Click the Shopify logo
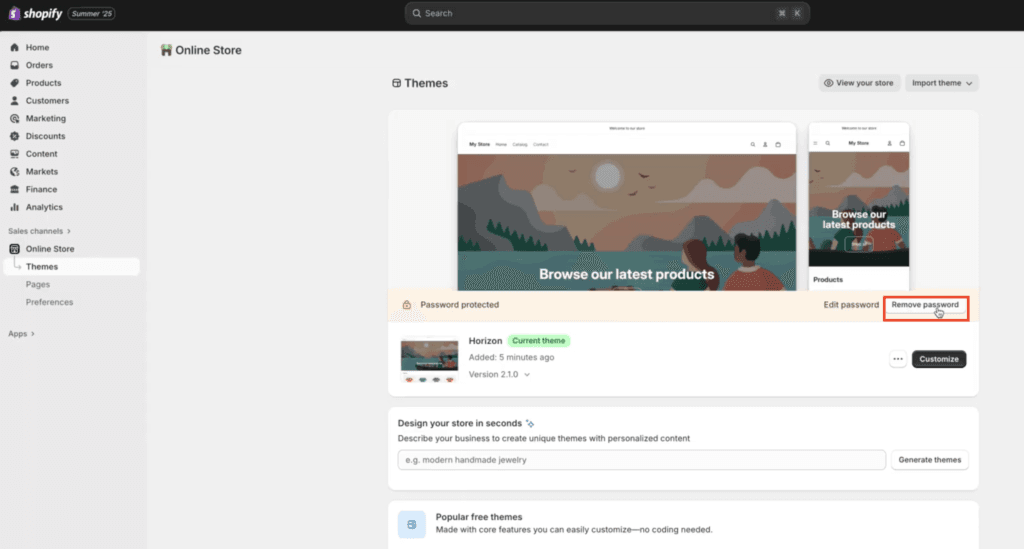The width and height of the screenshot is (1024, 549). (x=35, y=13)
